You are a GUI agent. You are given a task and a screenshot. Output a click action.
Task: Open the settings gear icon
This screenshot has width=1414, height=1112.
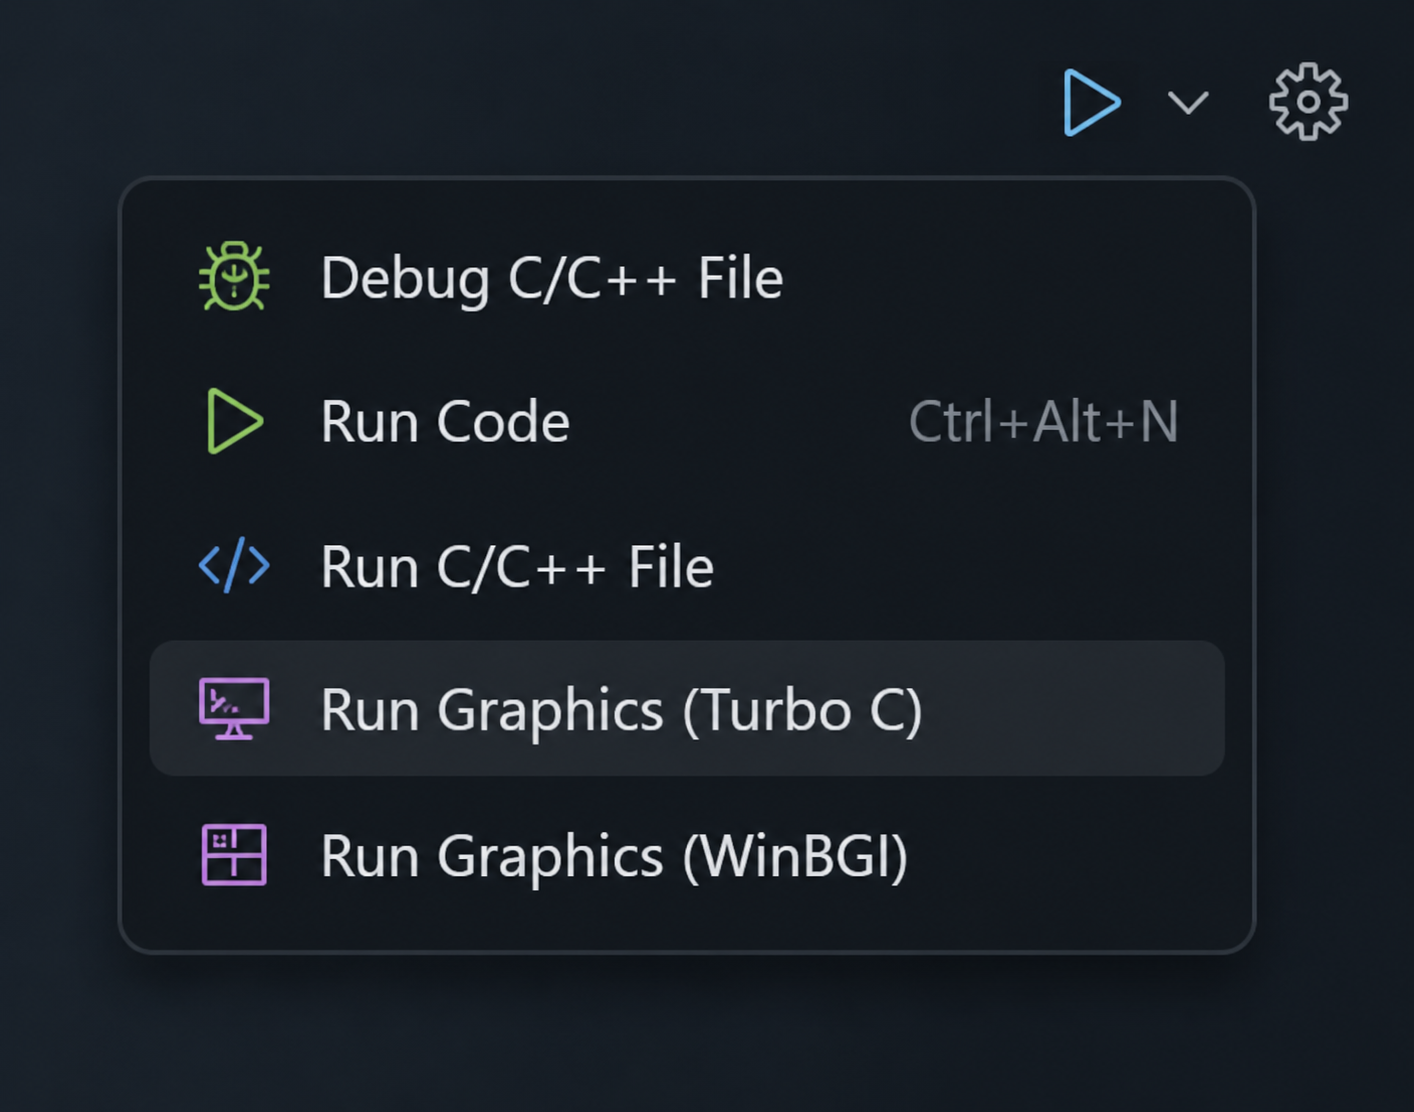[x=1308, y=102]
